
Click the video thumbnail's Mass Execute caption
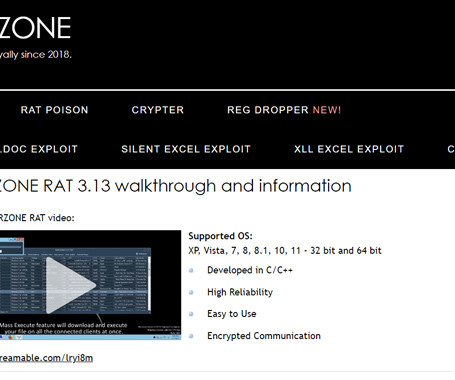pyautogui.click(x=63, y=328)
